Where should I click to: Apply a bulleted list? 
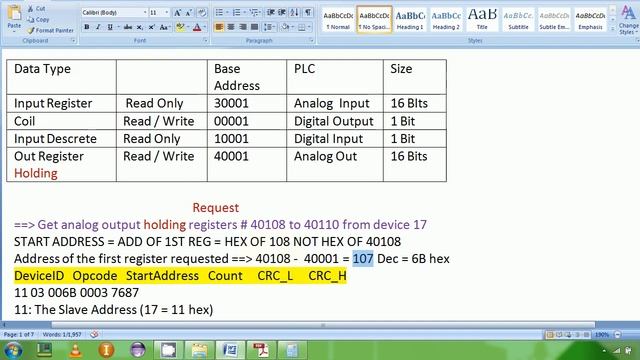click(220, 13)
